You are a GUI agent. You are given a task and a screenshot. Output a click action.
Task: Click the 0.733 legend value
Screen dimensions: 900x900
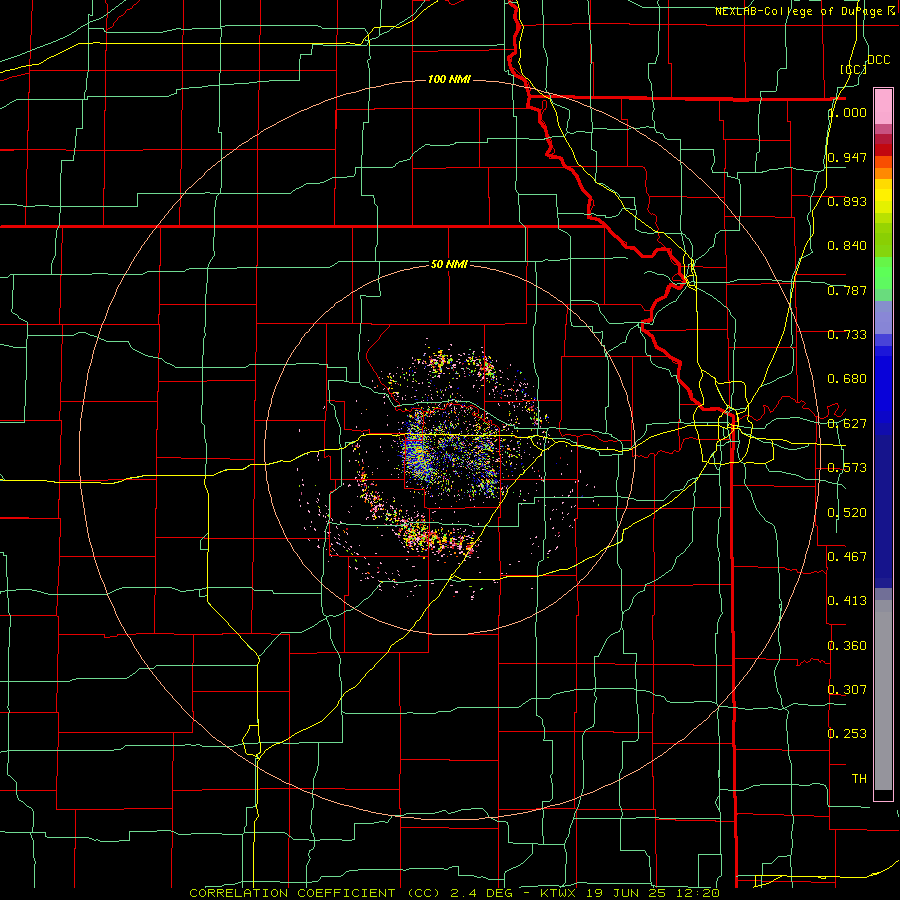coord(847,335)
